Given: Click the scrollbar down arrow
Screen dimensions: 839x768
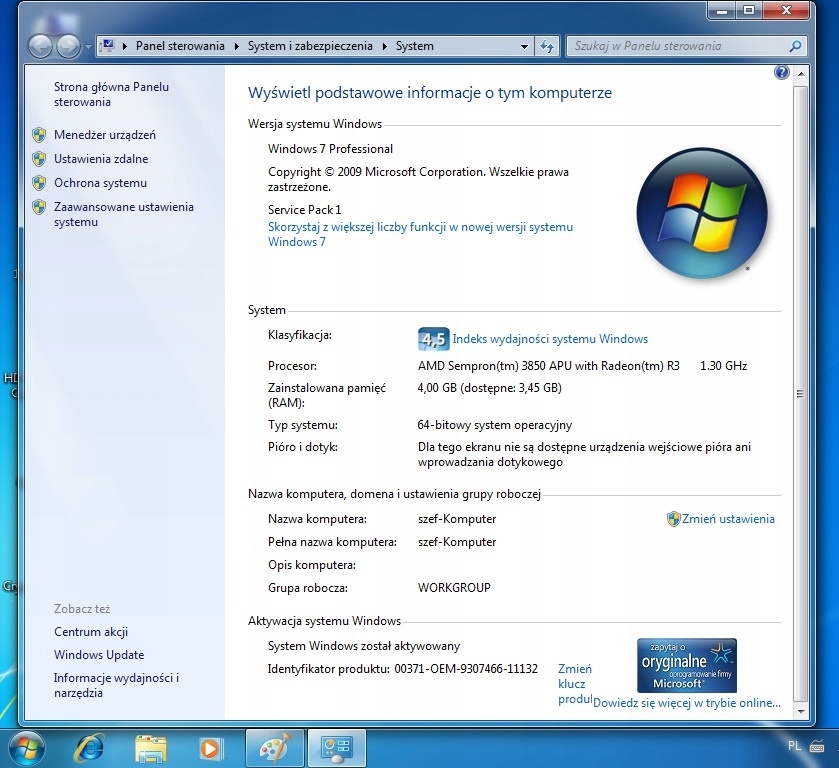Looking at the screenshot, I should tap(801, 711).
